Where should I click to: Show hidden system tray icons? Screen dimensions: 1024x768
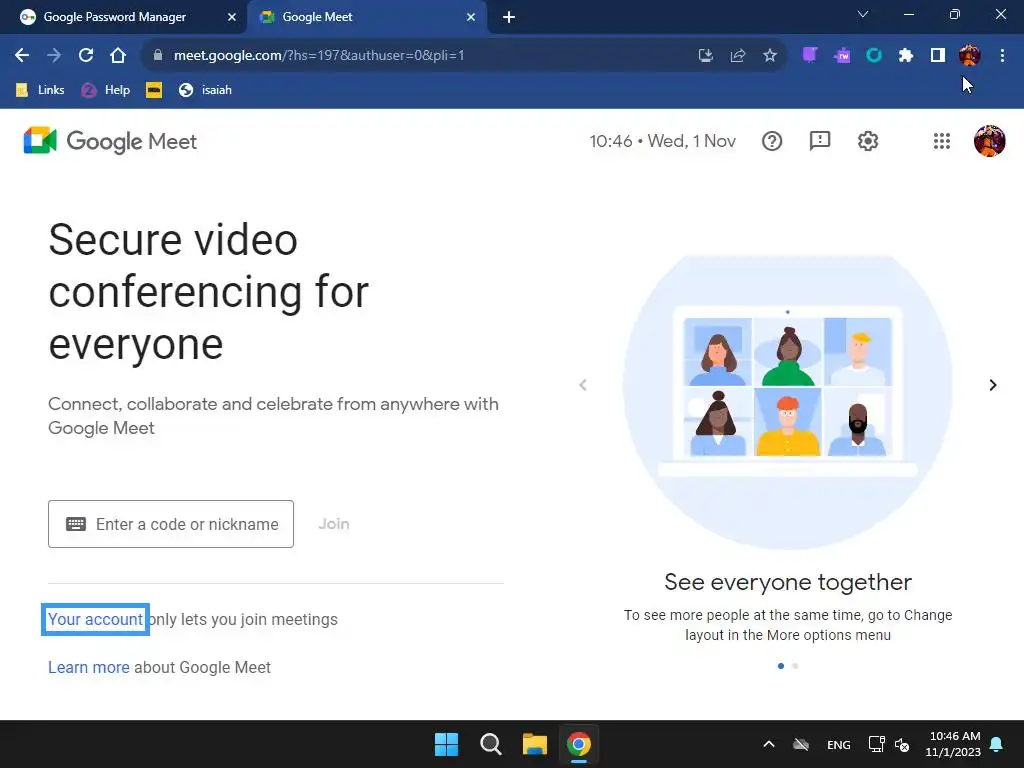click(769, 744)
